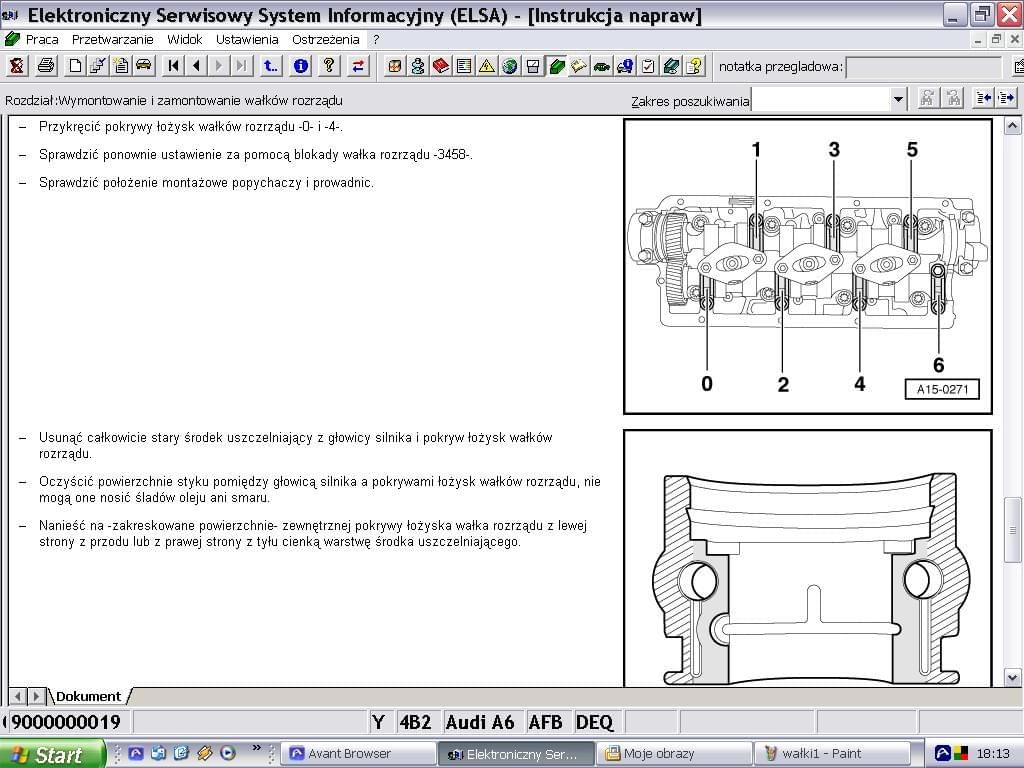Click the half-split box toolbar icon
1024x768 pixels.
click(x=533, y=65)
